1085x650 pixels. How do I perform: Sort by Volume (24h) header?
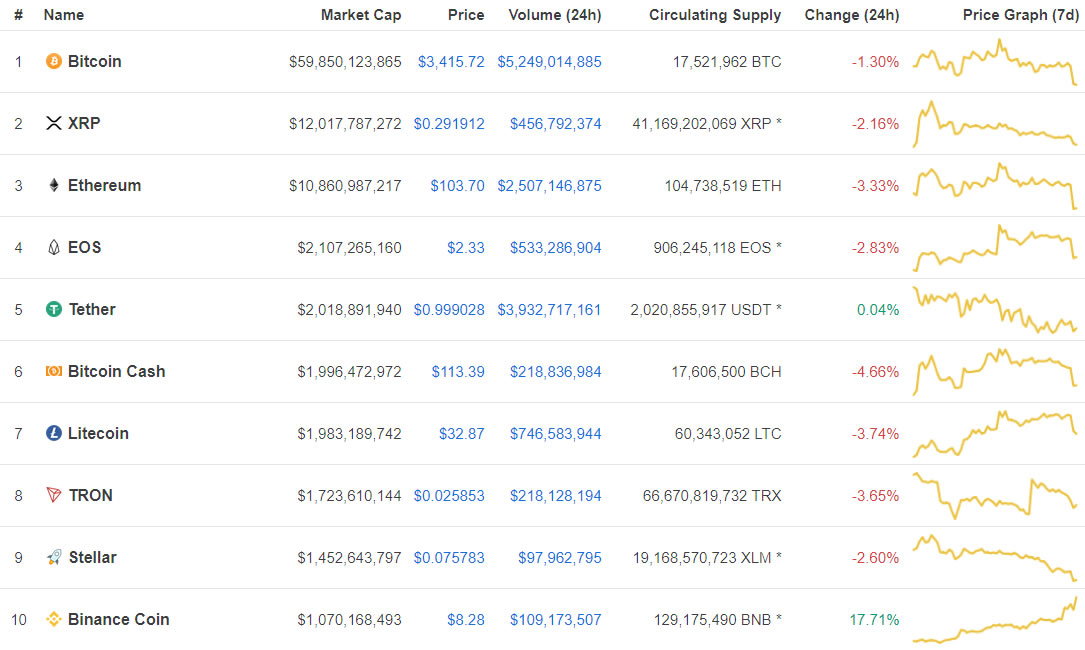pyautogui.click(x=555, y=14)
